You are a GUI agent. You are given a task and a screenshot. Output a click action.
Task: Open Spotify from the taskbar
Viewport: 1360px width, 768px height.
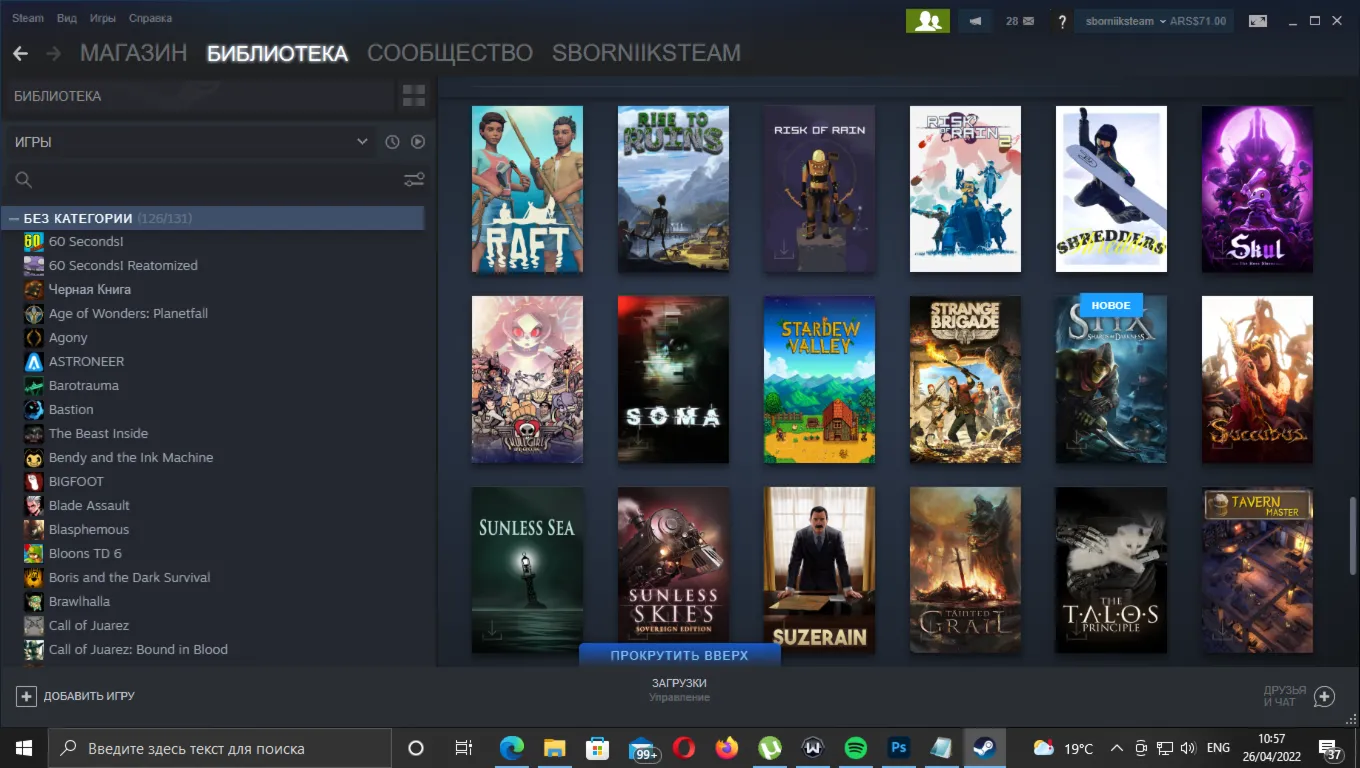(855, 748)
